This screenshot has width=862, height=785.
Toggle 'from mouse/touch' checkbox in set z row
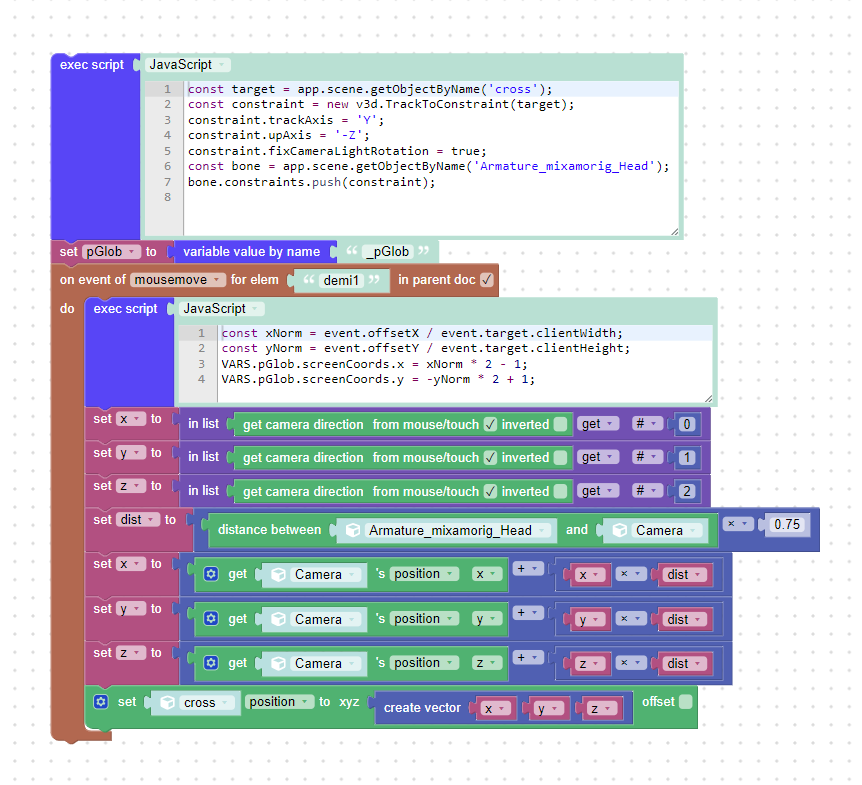[x=490, y=491]
